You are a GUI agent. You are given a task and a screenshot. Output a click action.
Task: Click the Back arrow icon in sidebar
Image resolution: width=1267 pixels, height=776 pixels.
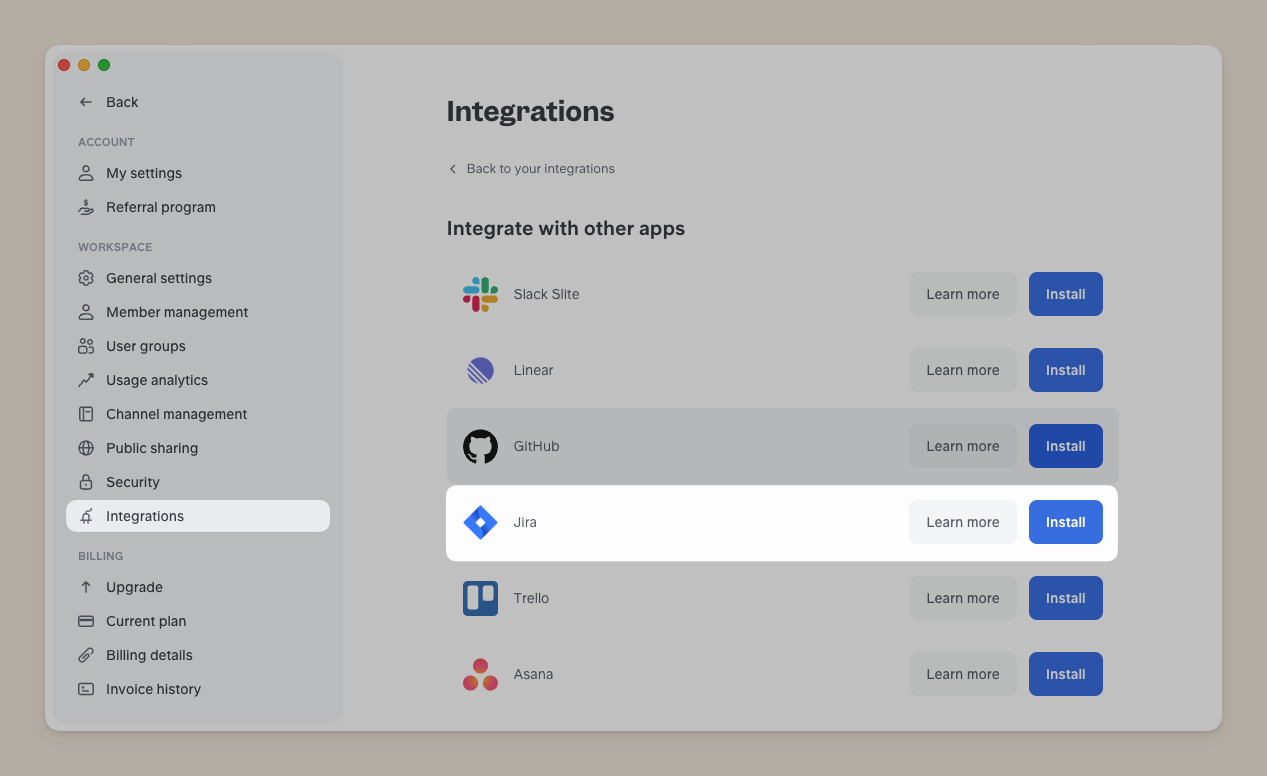point(86,102)
